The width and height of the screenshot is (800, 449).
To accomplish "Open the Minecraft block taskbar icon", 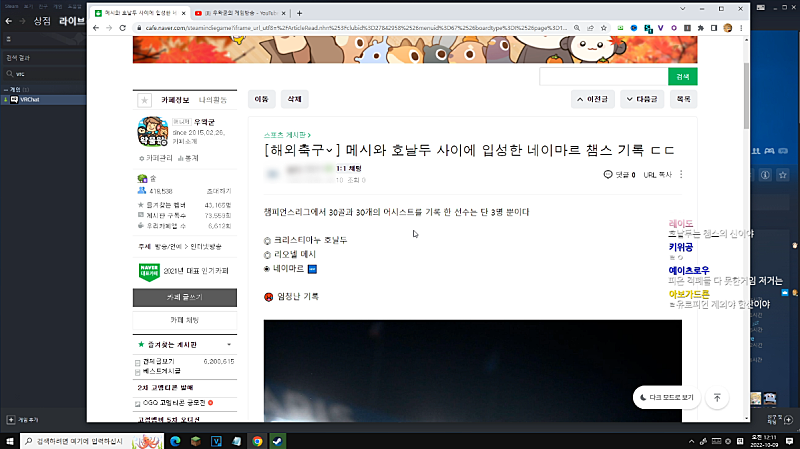I will [196, 441].
